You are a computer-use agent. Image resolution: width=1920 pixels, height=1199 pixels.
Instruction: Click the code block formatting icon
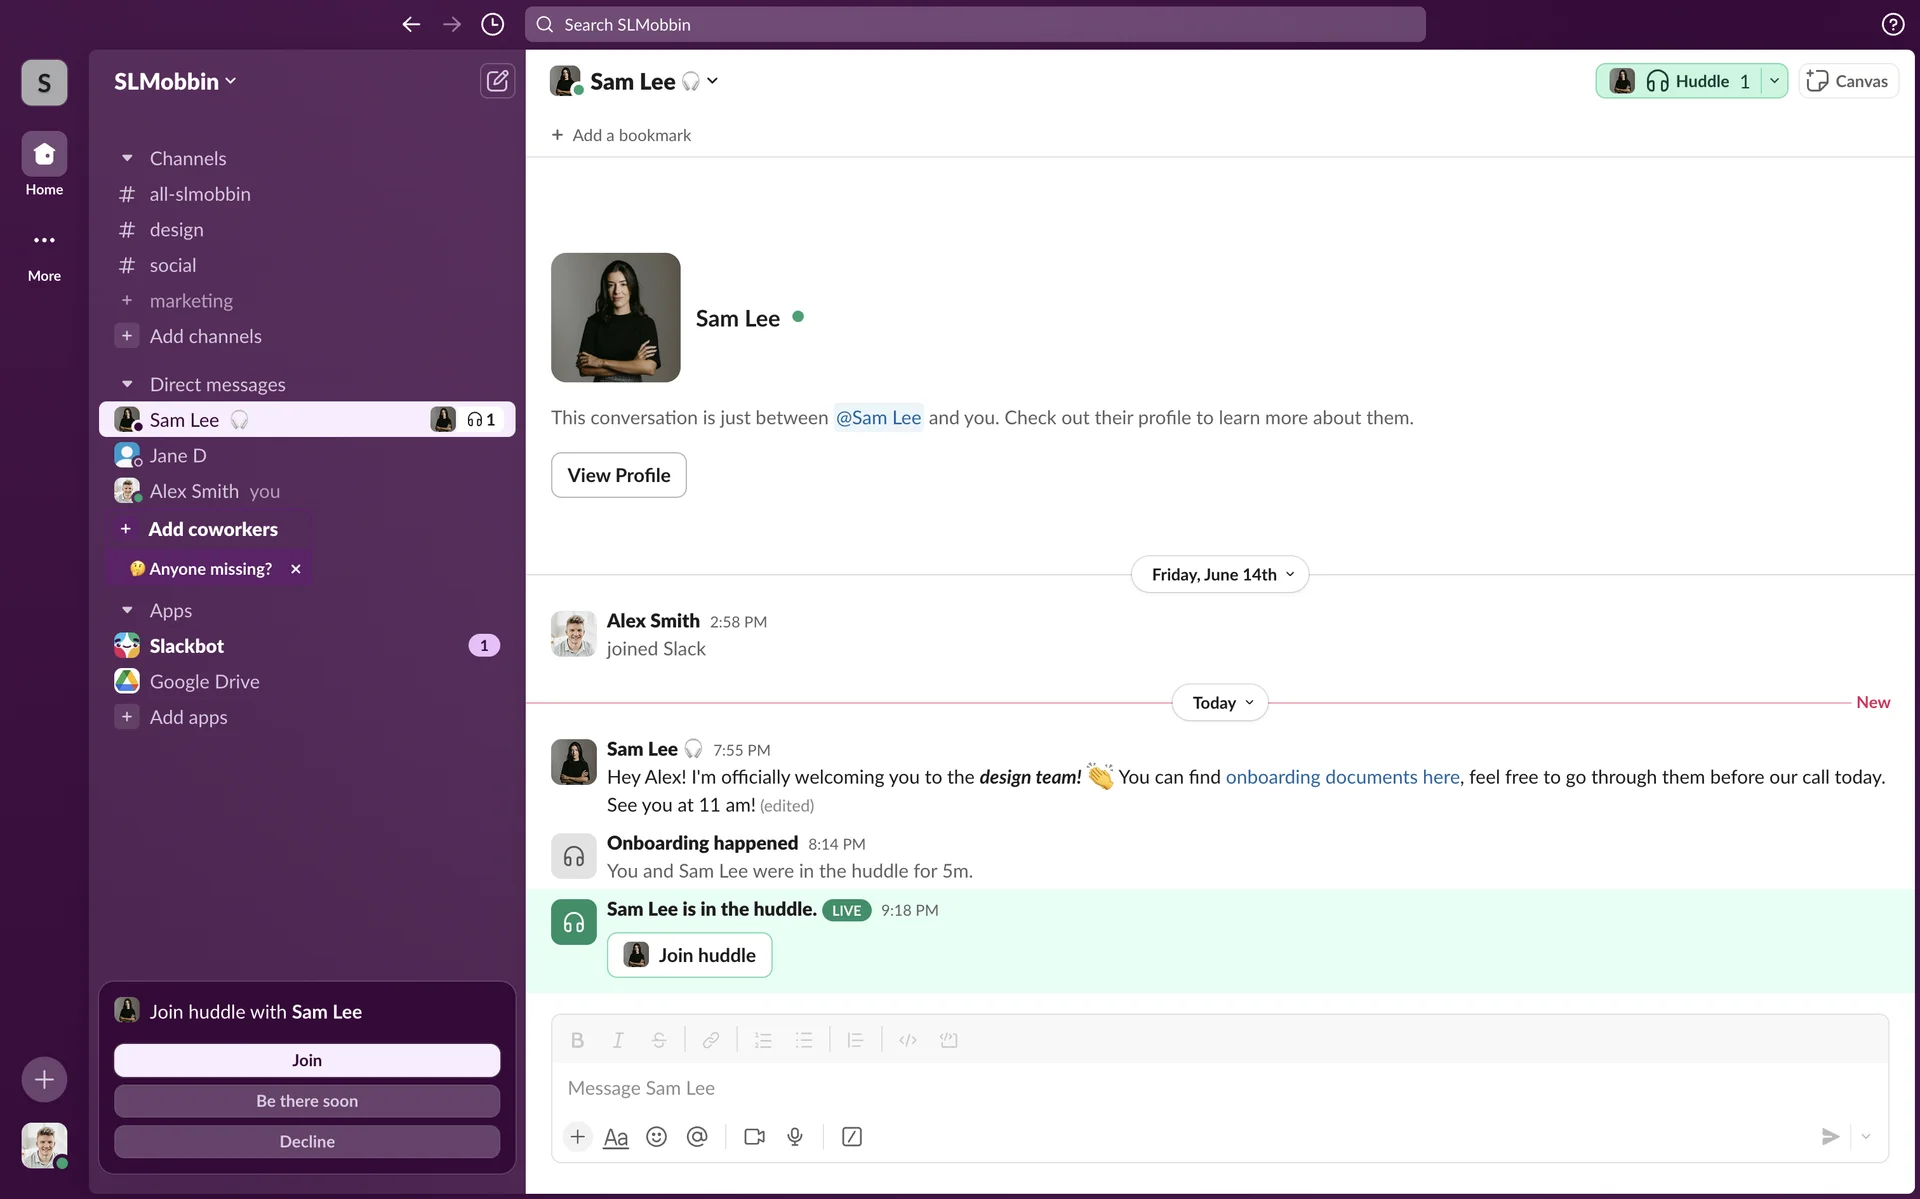click(949, 1041)
